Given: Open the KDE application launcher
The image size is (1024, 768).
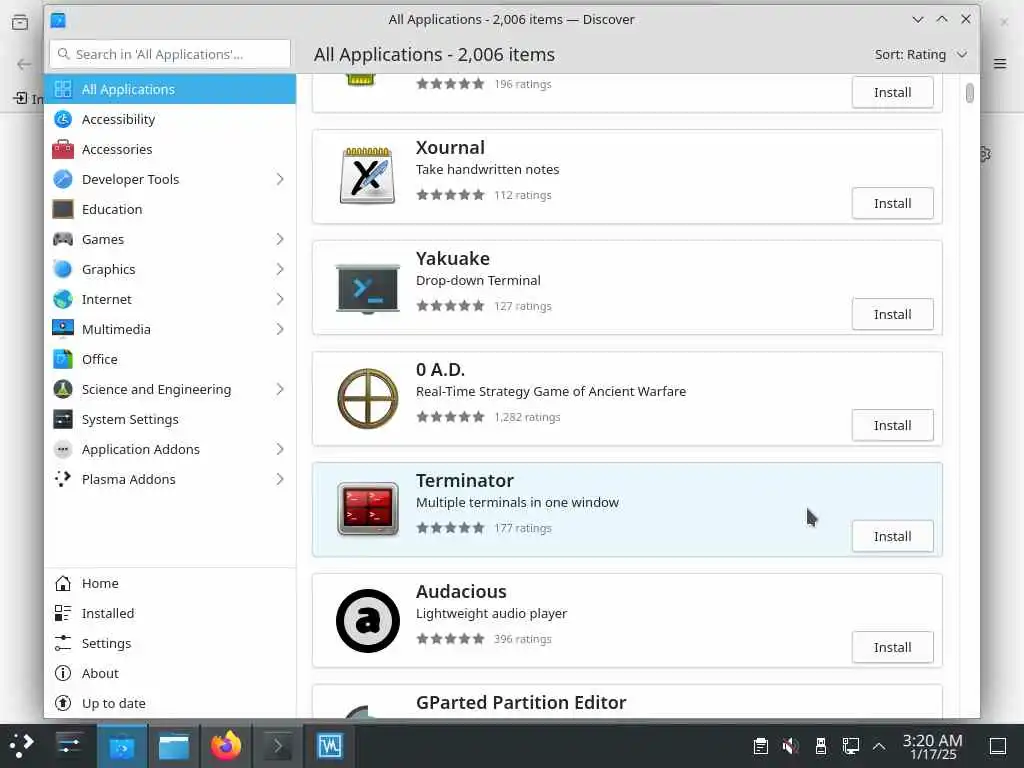Looking at the screenshot, I should pyautogui.click(x=21, y=746).
